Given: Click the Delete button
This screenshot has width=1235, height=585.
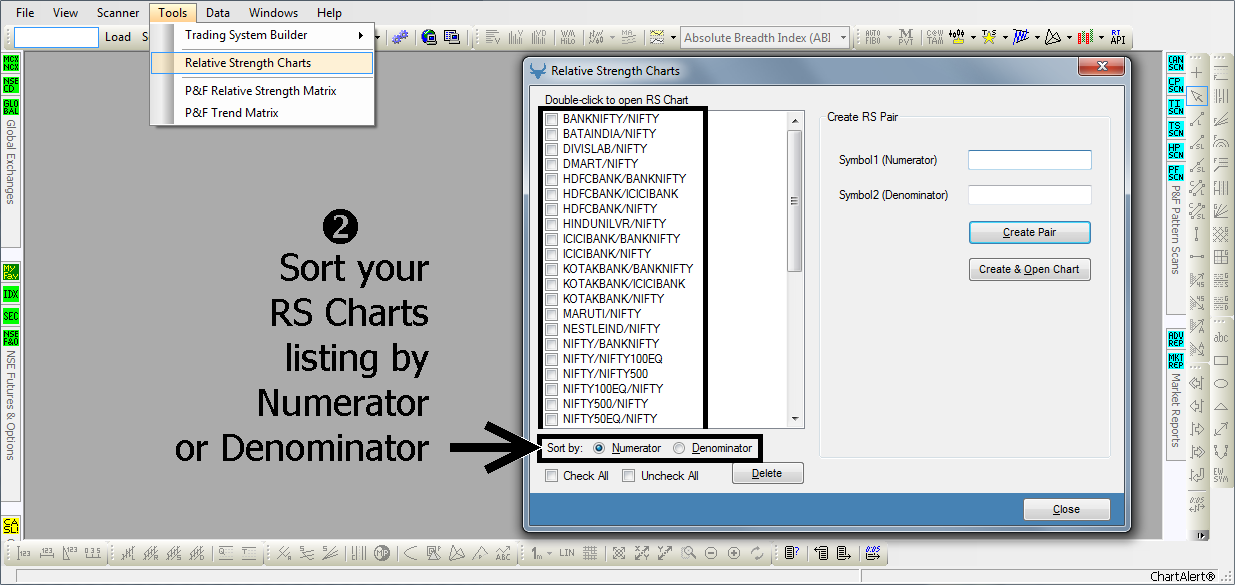Looking at the screenshot, I should tap(767, 473).
